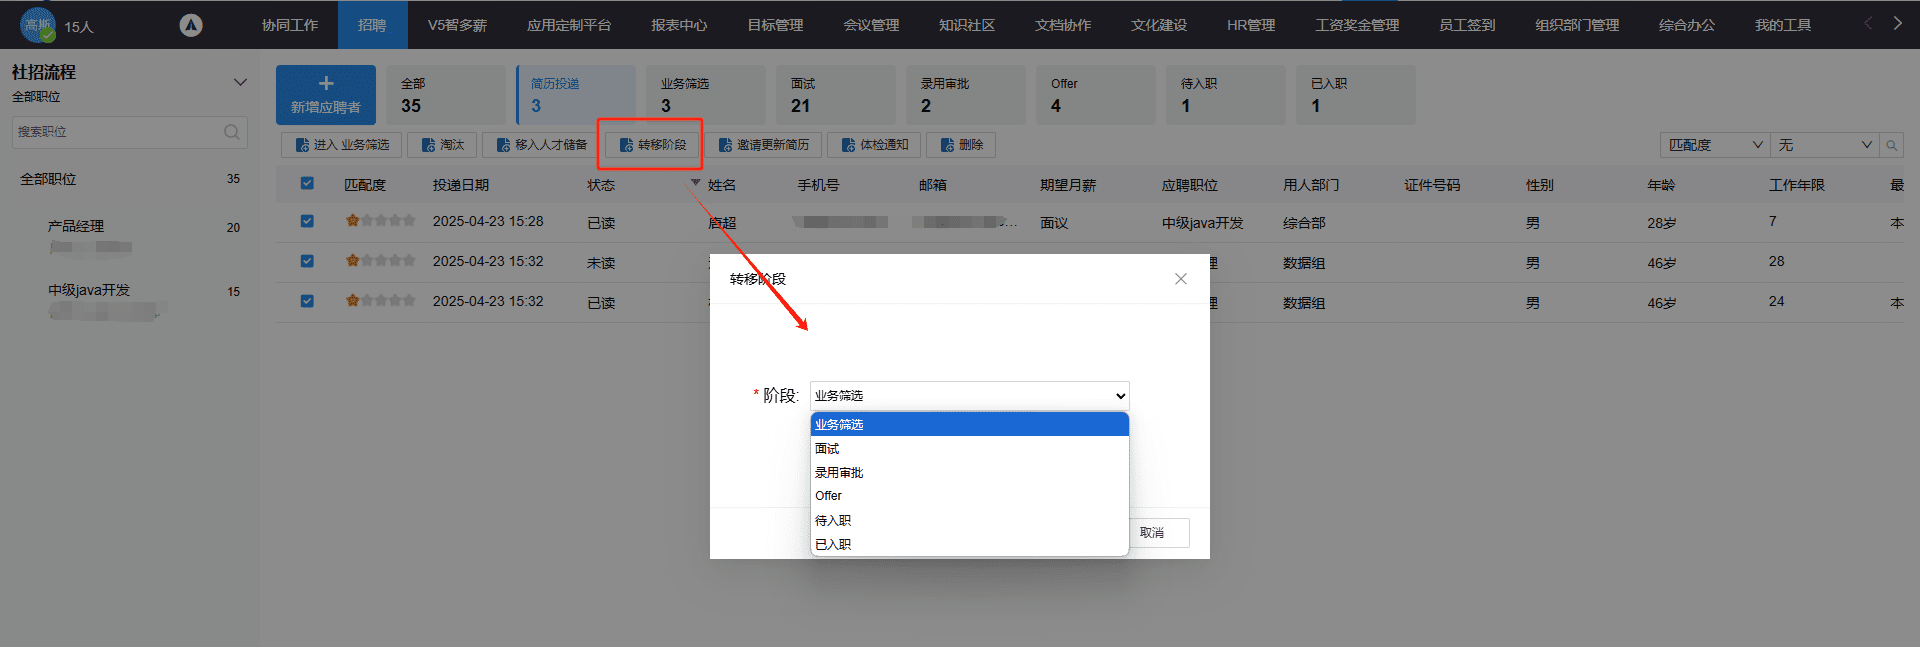Viewport: 1920px width, 647px height.
Task: Select 业务筛选 option in dropdown list
Action: [x=969, y=425]
